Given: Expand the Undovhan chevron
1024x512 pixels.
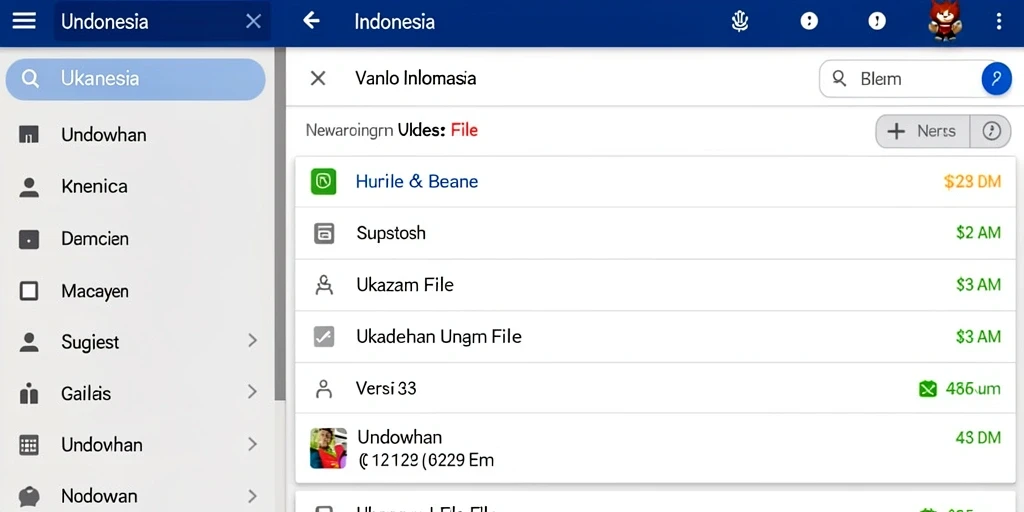Looking at the screenshot, I should pos(252,444).
